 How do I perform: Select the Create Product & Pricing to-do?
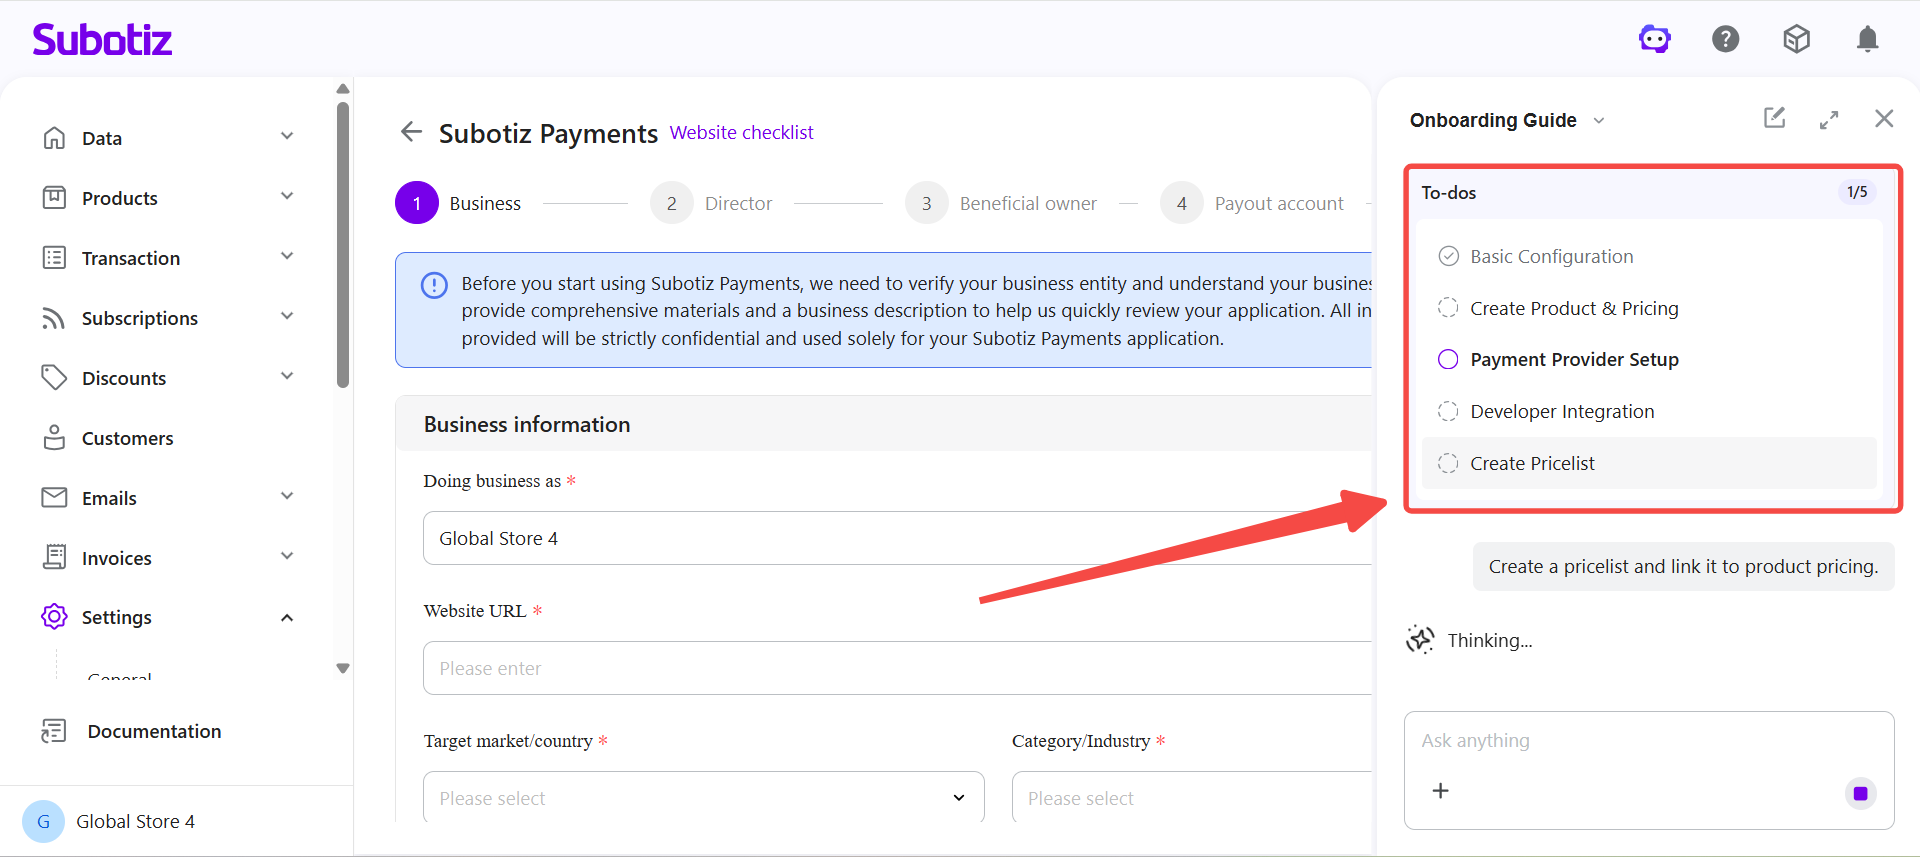click(x=1573, y=308)
